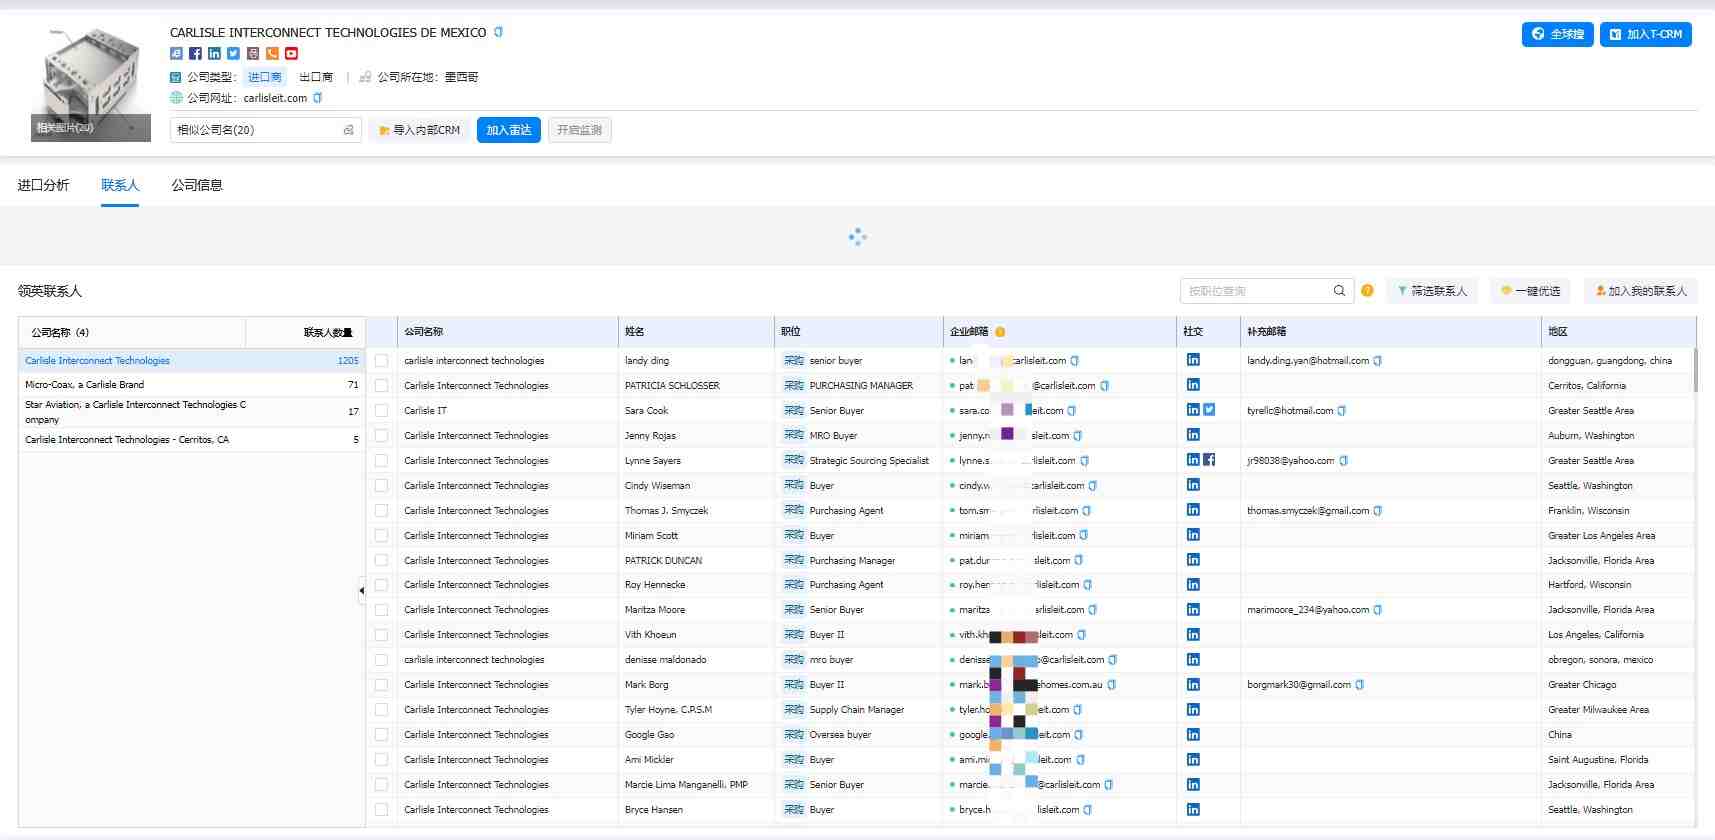This screenshot has height=840, width=1715.
Task: Tick the checkbox for landy ding
Action: click(x=381, y=360)
